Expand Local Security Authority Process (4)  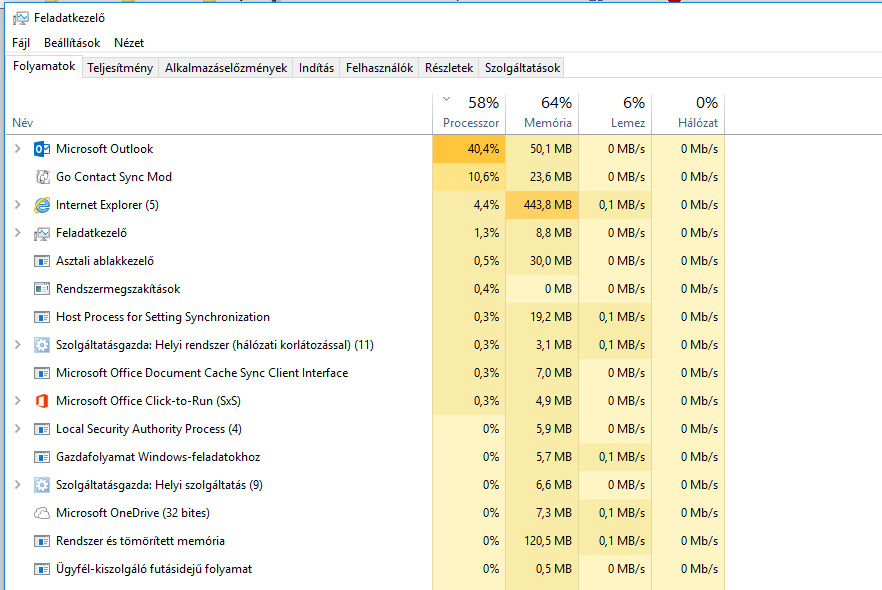pyautogui.click(x=17, y=429)
